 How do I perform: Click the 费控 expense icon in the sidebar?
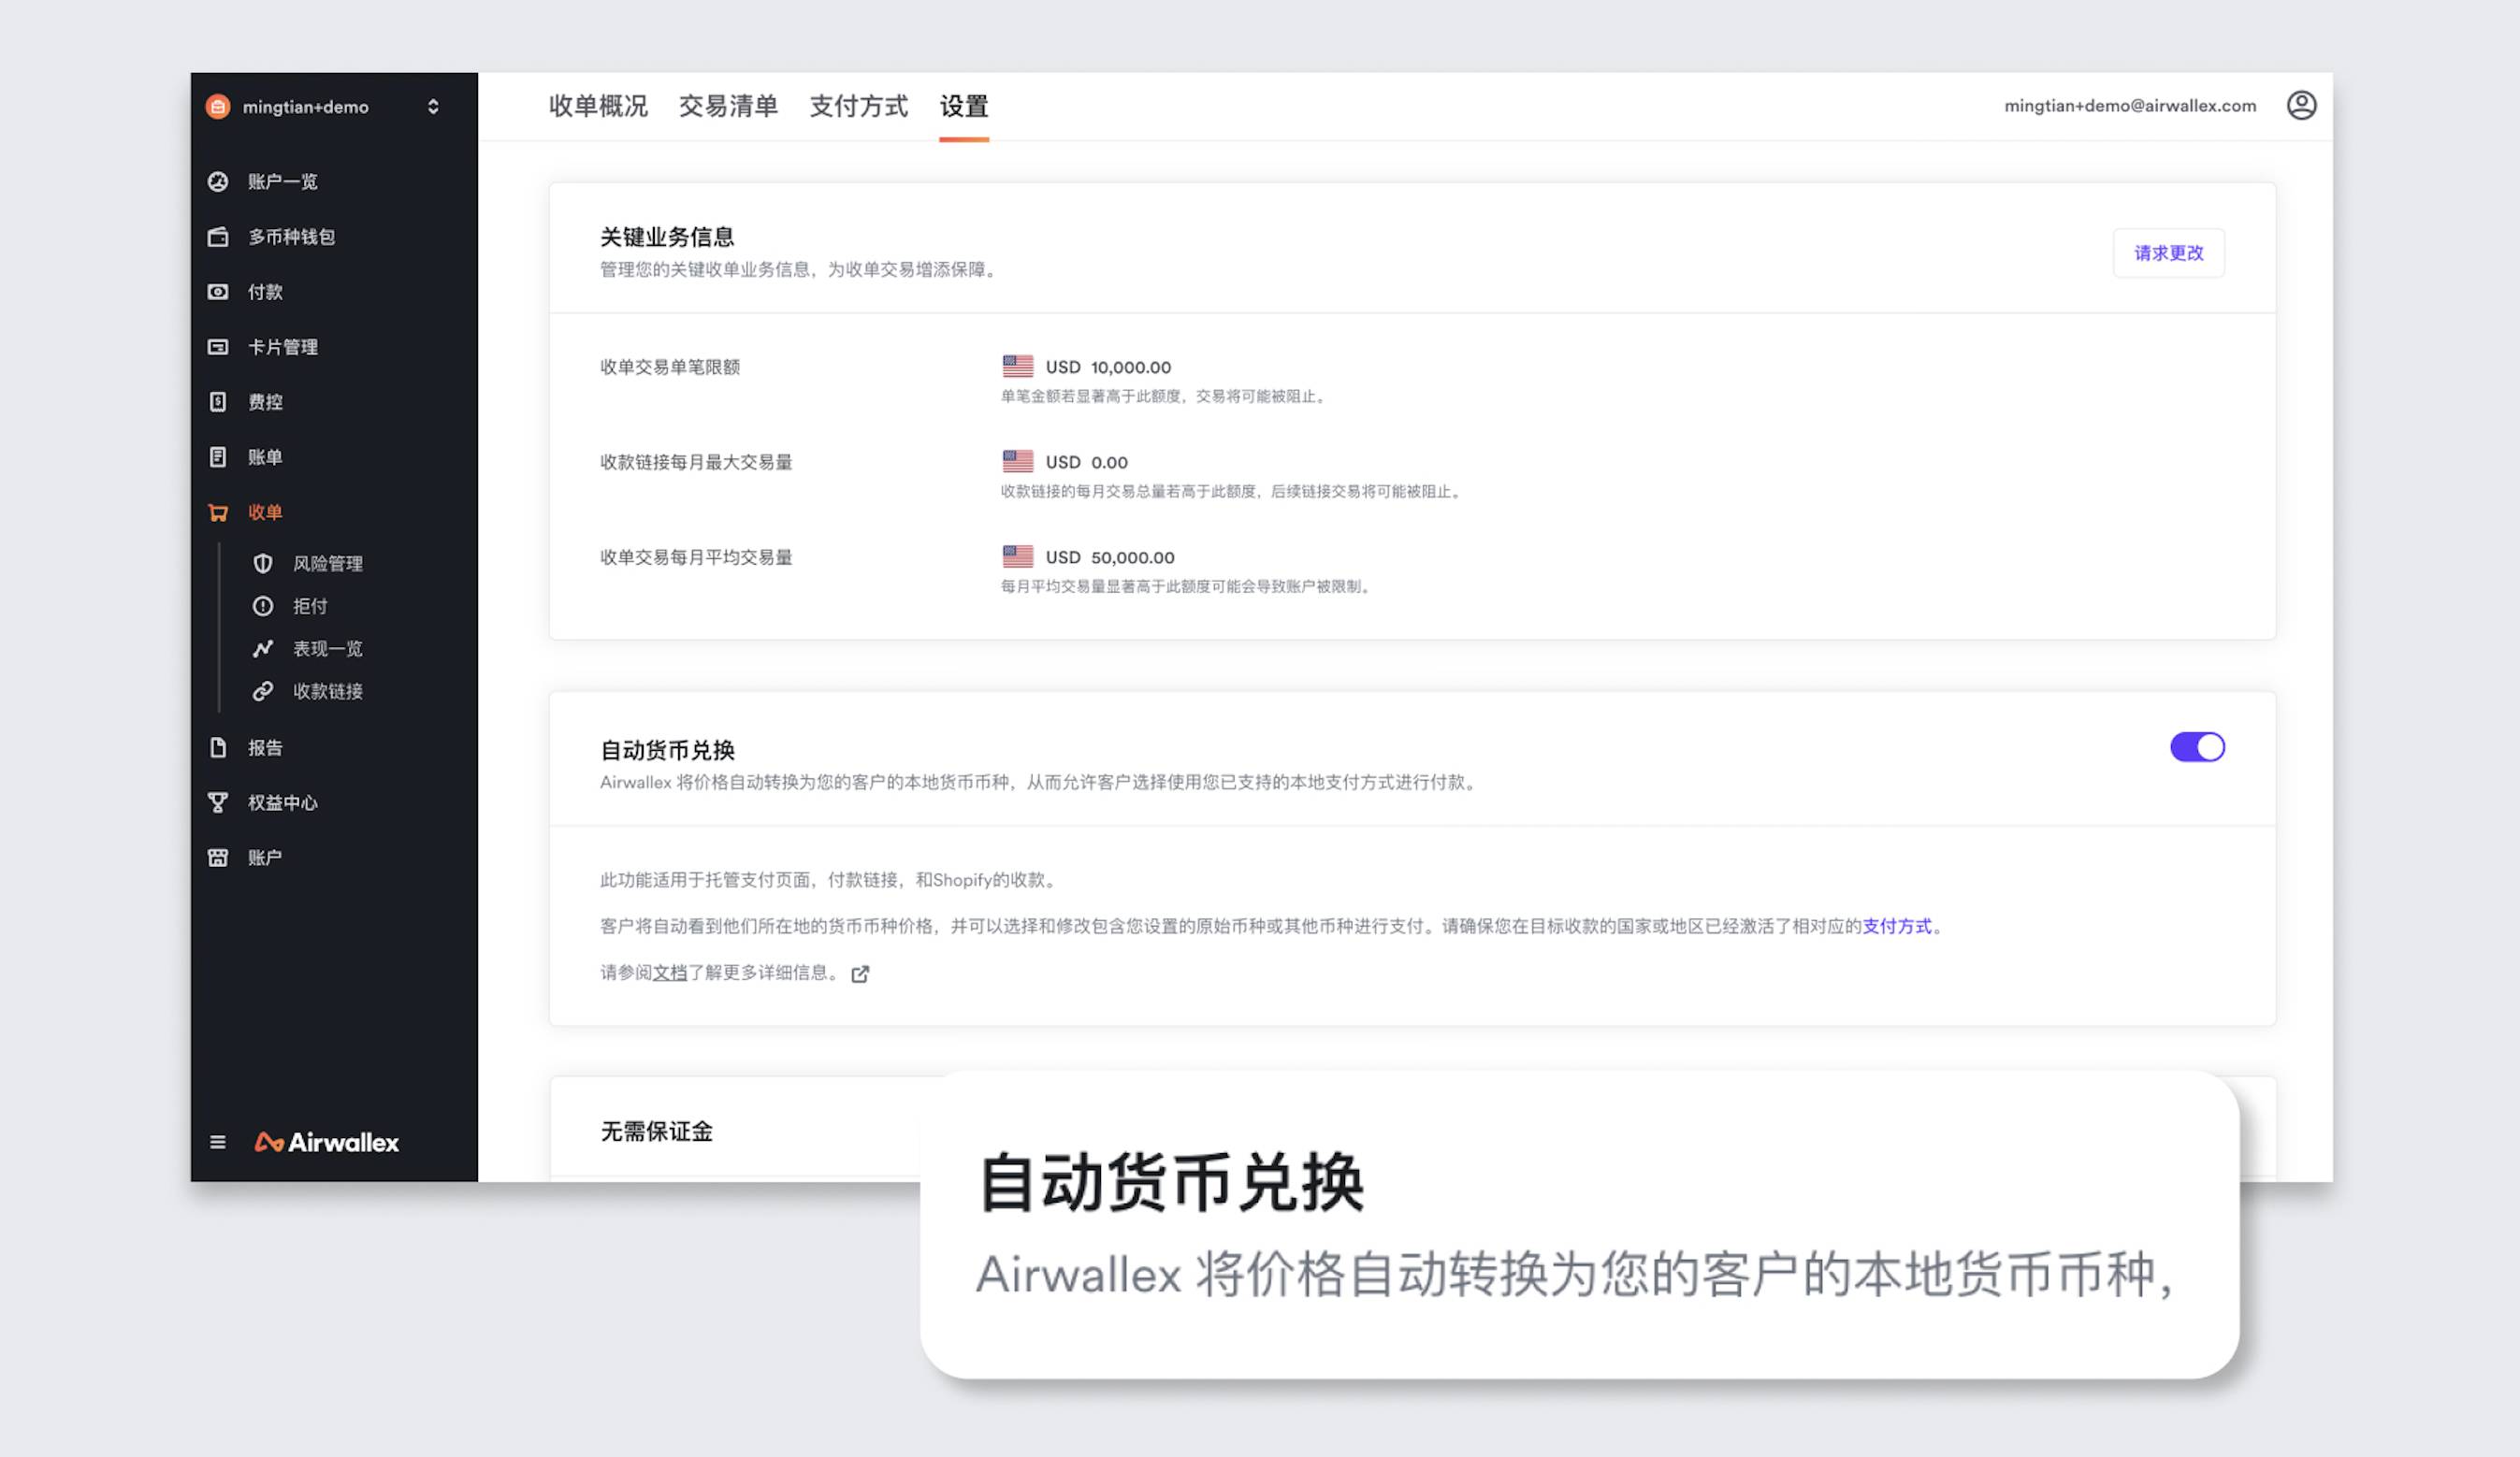point(218,402)
